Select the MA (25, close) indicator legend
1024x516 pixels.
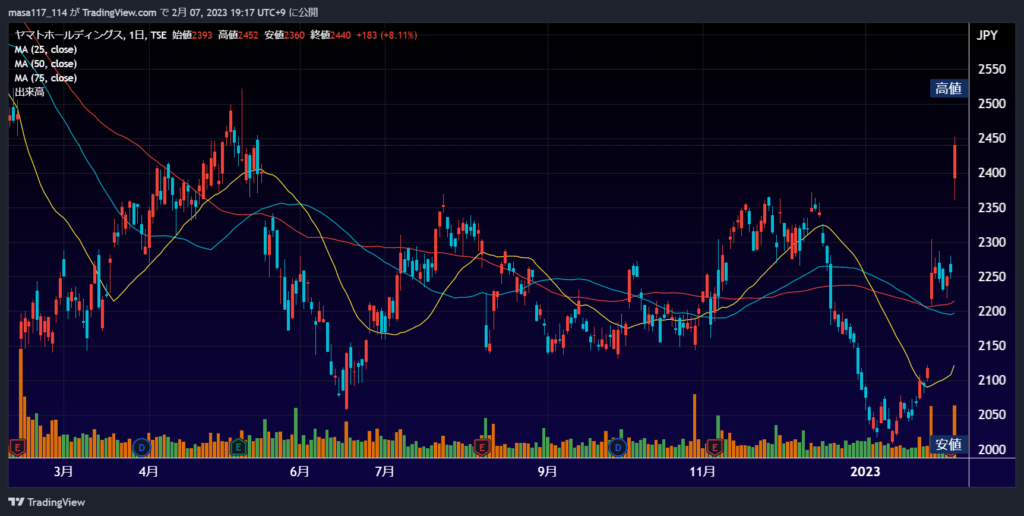tap(46, 50)
